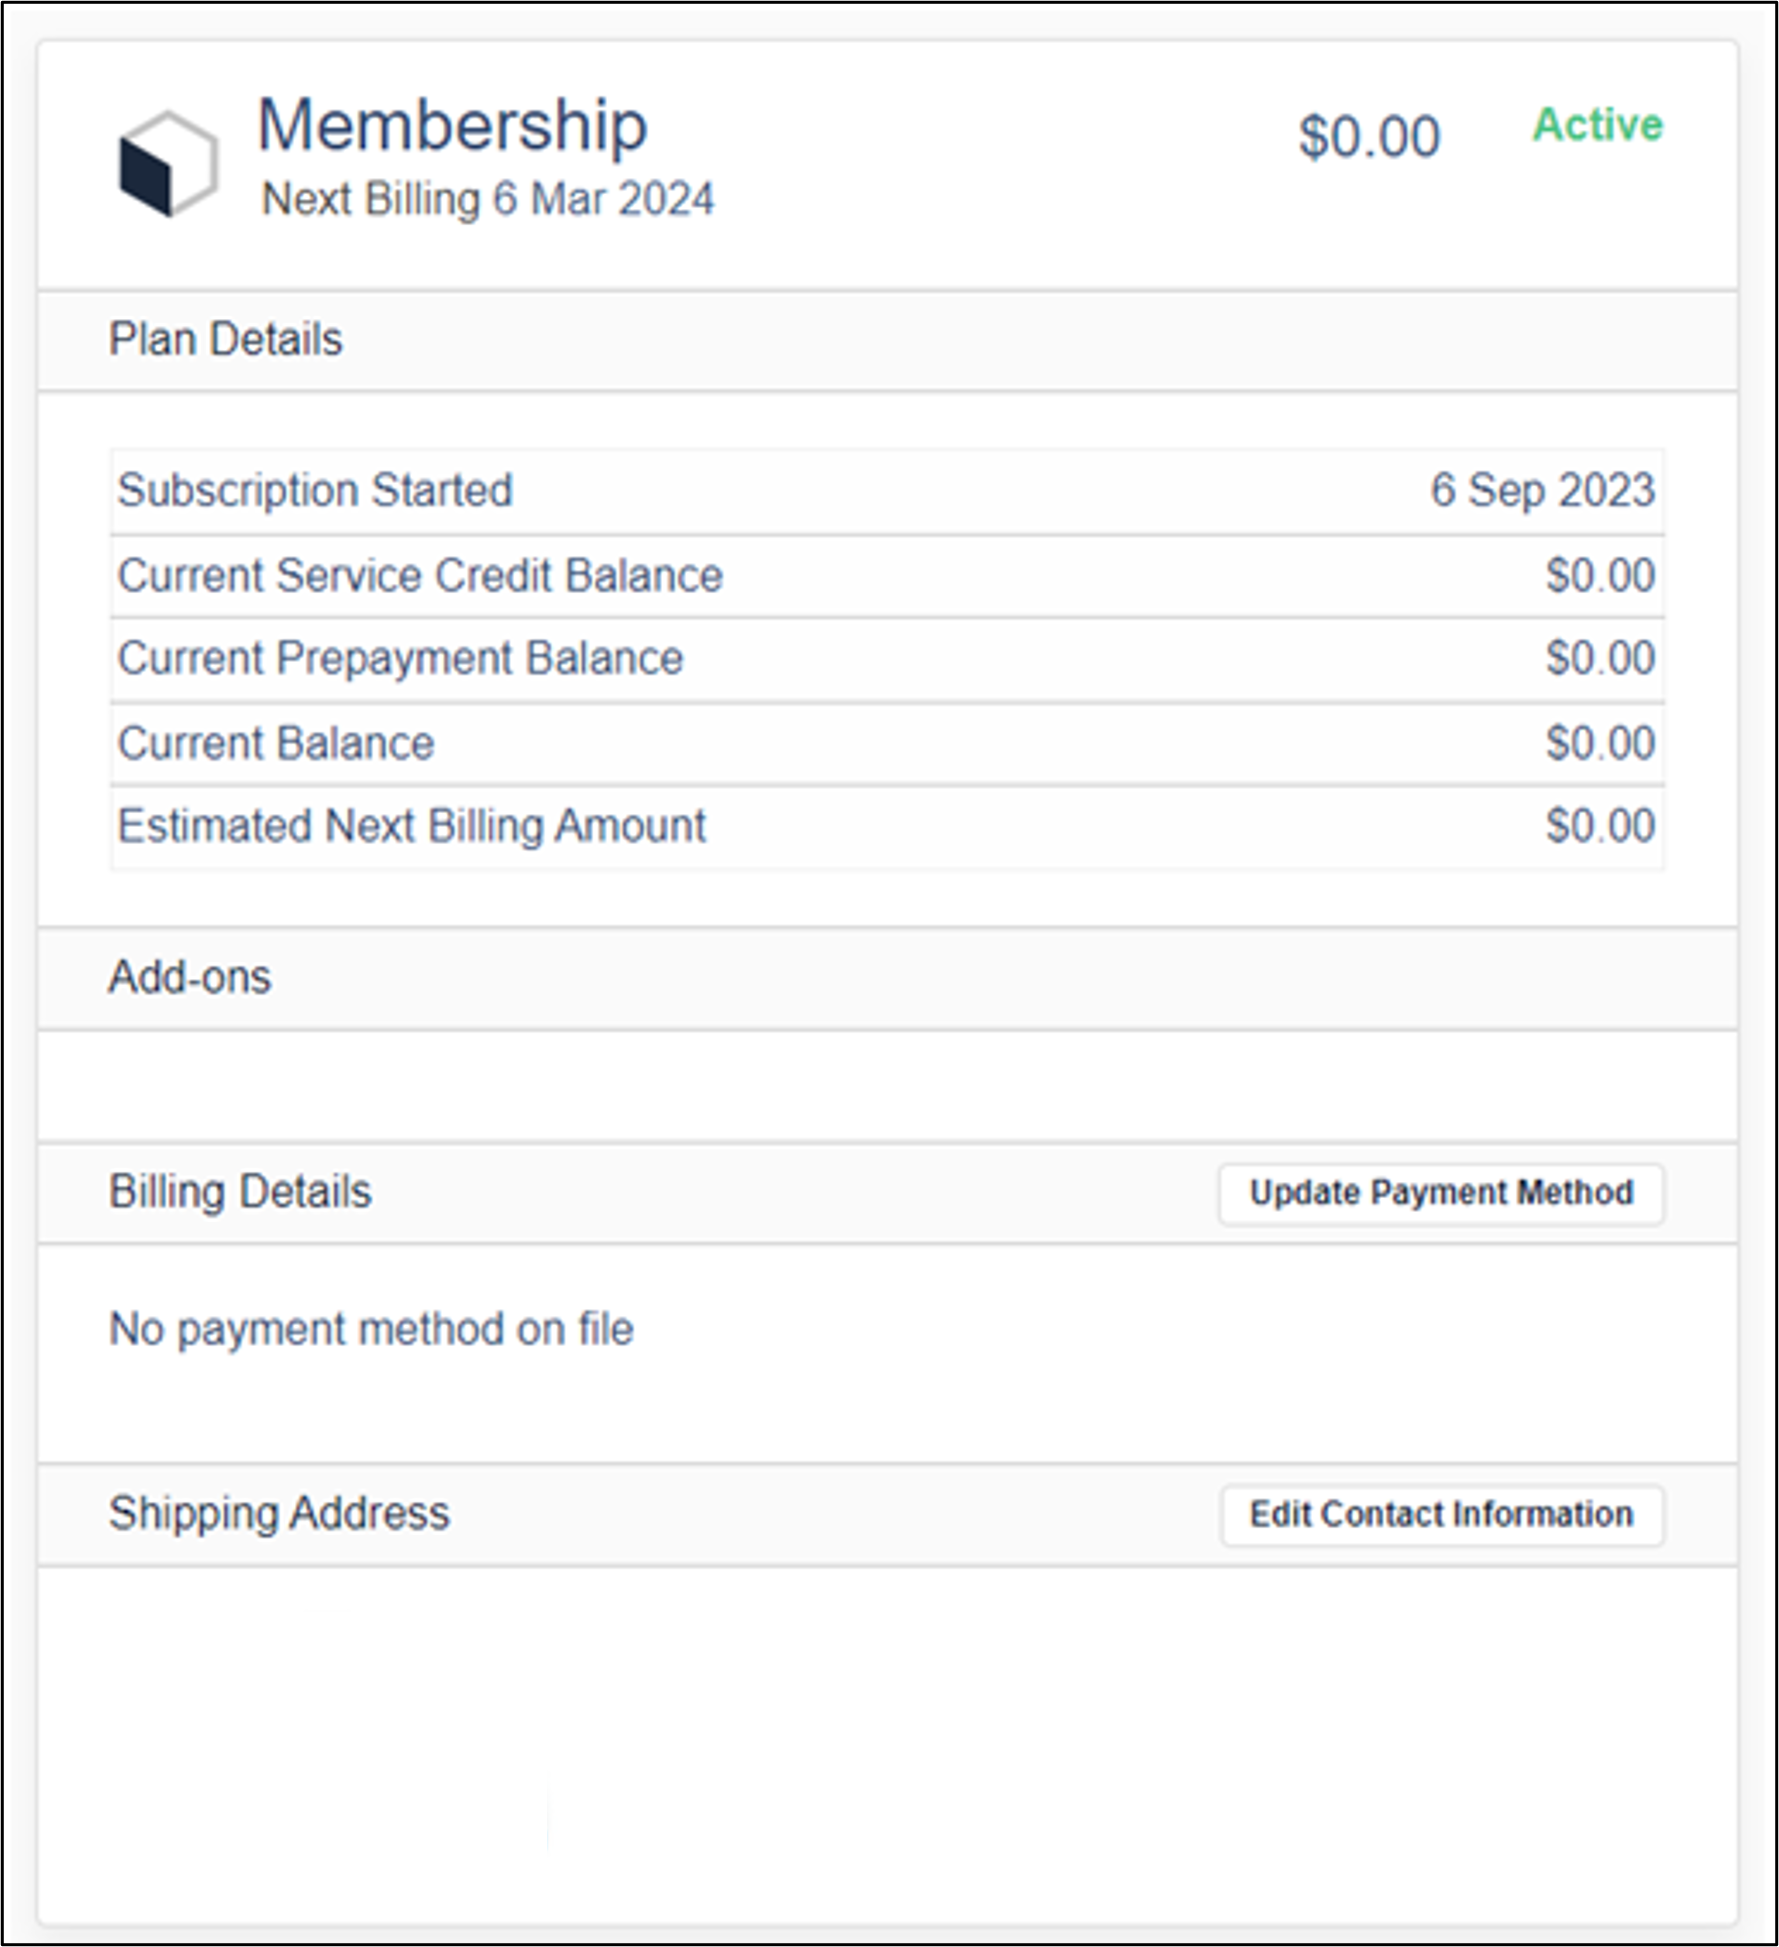Expand the Shipping Address section
Viewport: 1779px width, 1947px height.
pos(280,1514)
